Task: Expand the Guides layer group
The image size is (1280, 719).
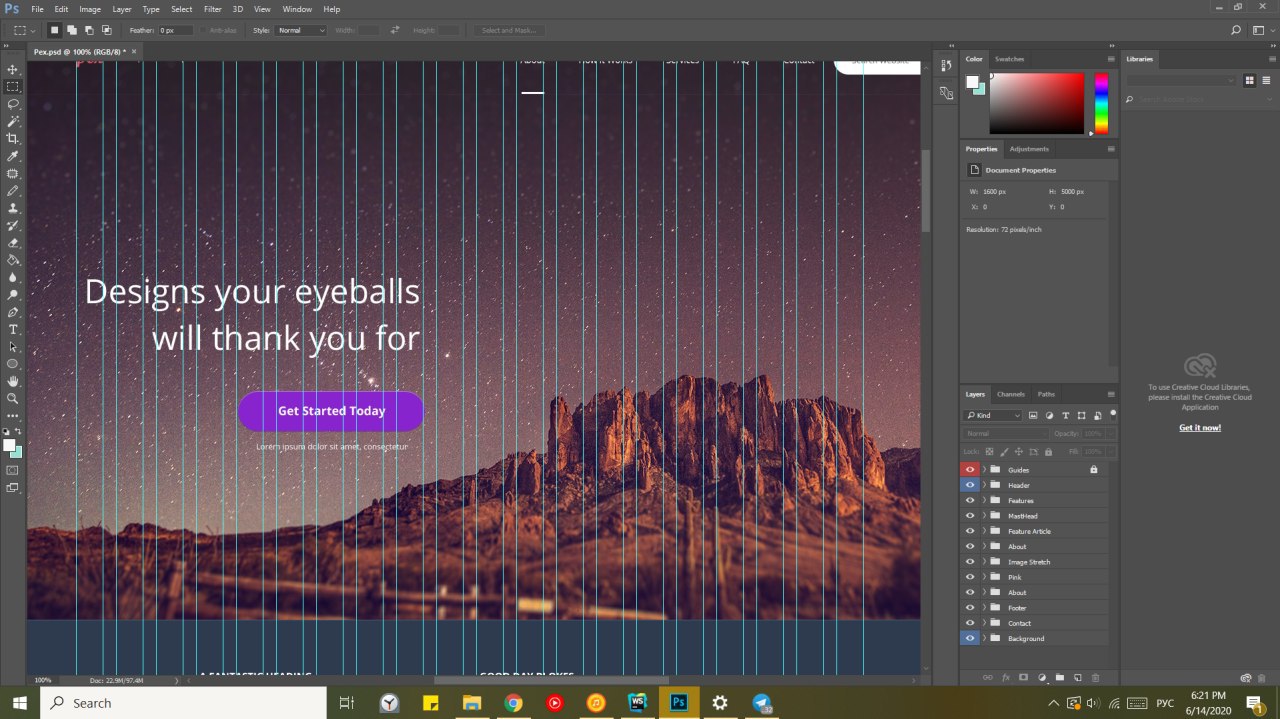Action: (984, 469)
